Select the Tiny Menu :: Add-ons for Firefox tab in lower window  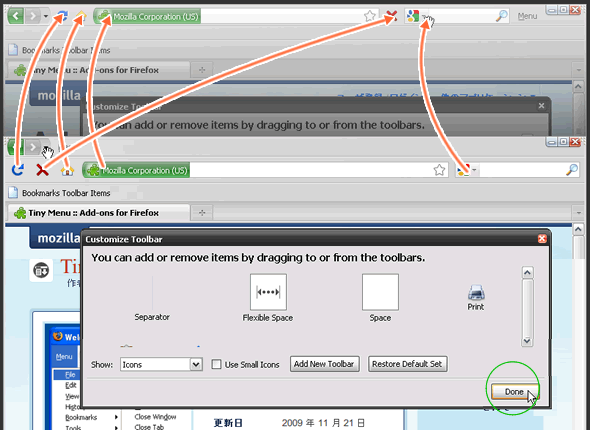coord(99,213)
